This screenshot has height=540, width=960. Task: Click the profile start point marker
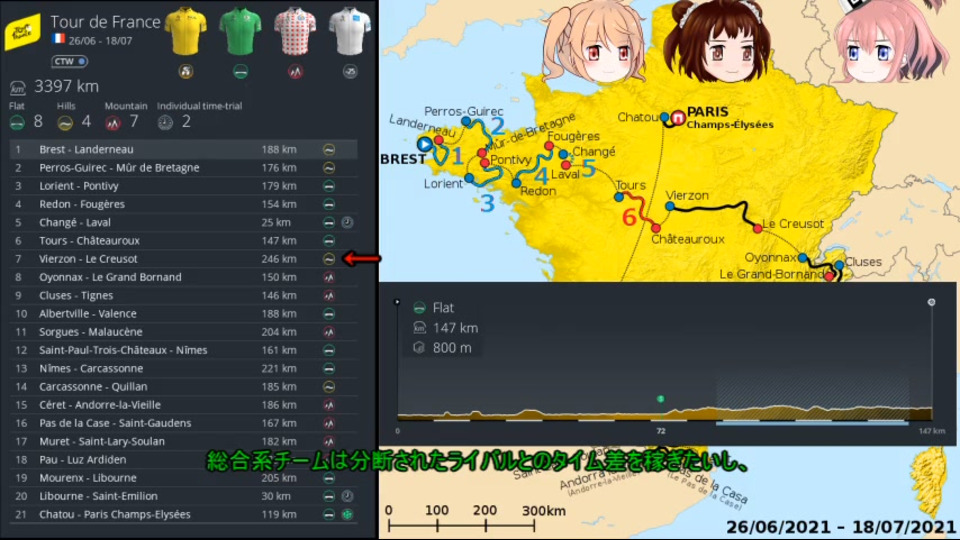397,302
